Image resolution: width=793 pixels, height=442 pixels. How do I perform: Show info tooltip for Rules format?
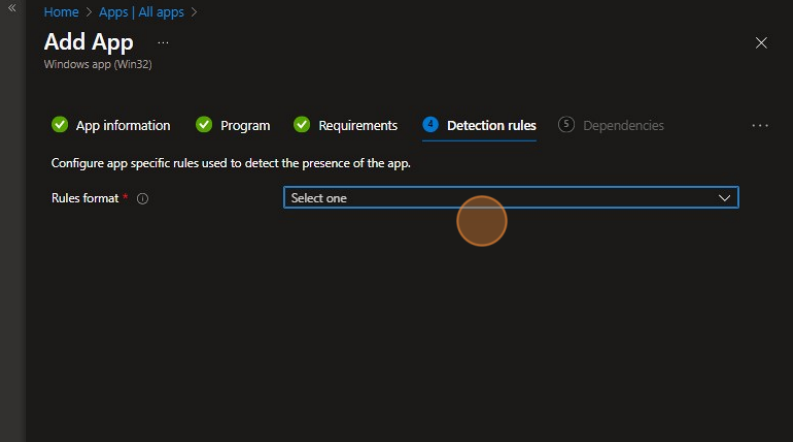click(x=142, y=199)
